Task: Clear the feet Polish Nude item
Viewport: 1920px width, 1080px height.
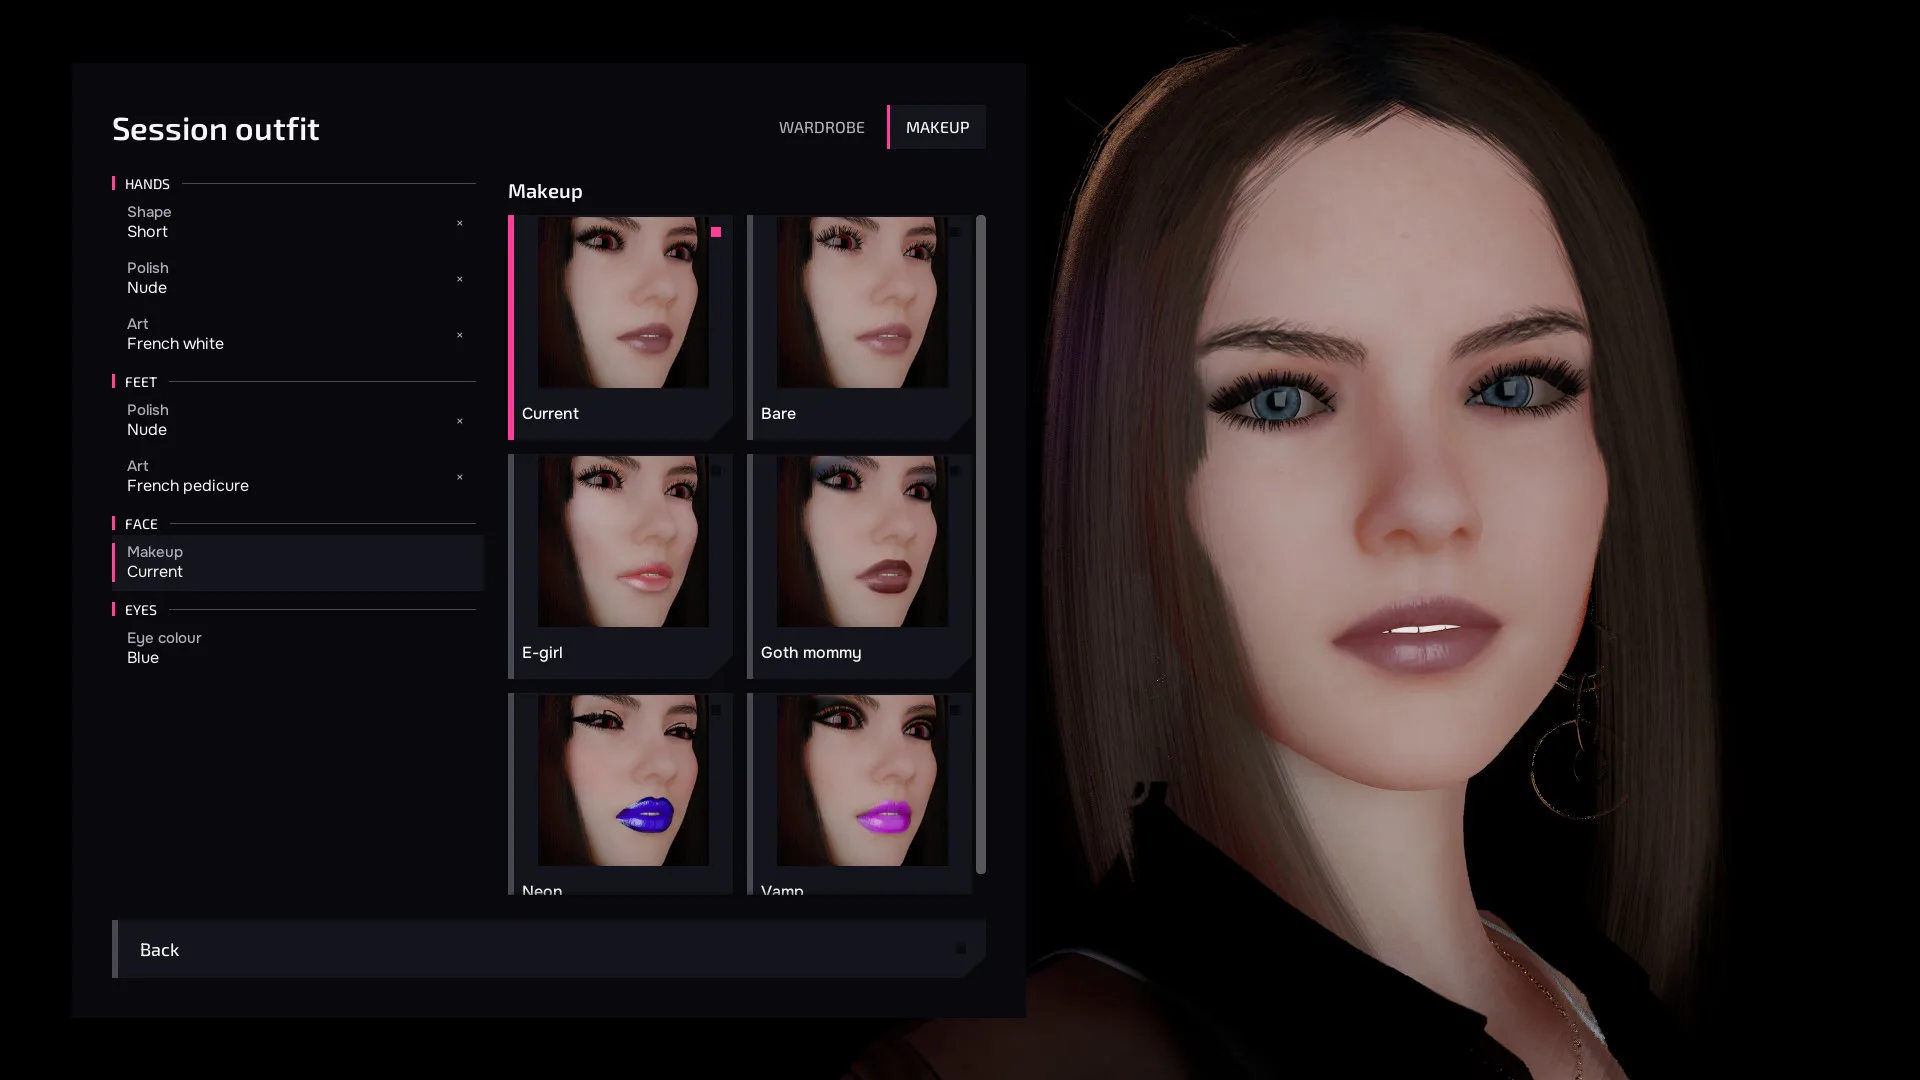Action: [x=460, y=421]
